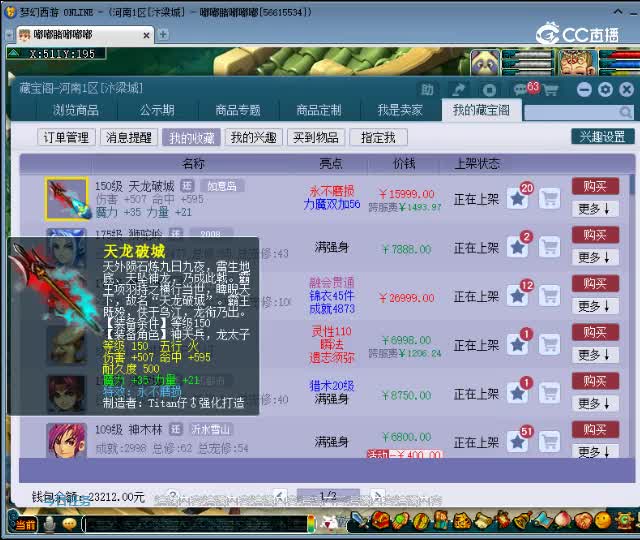Click the 天龙破城 weapon thumbnail
The height and width of the screenshot is (540, 640).
coord(67,198)
